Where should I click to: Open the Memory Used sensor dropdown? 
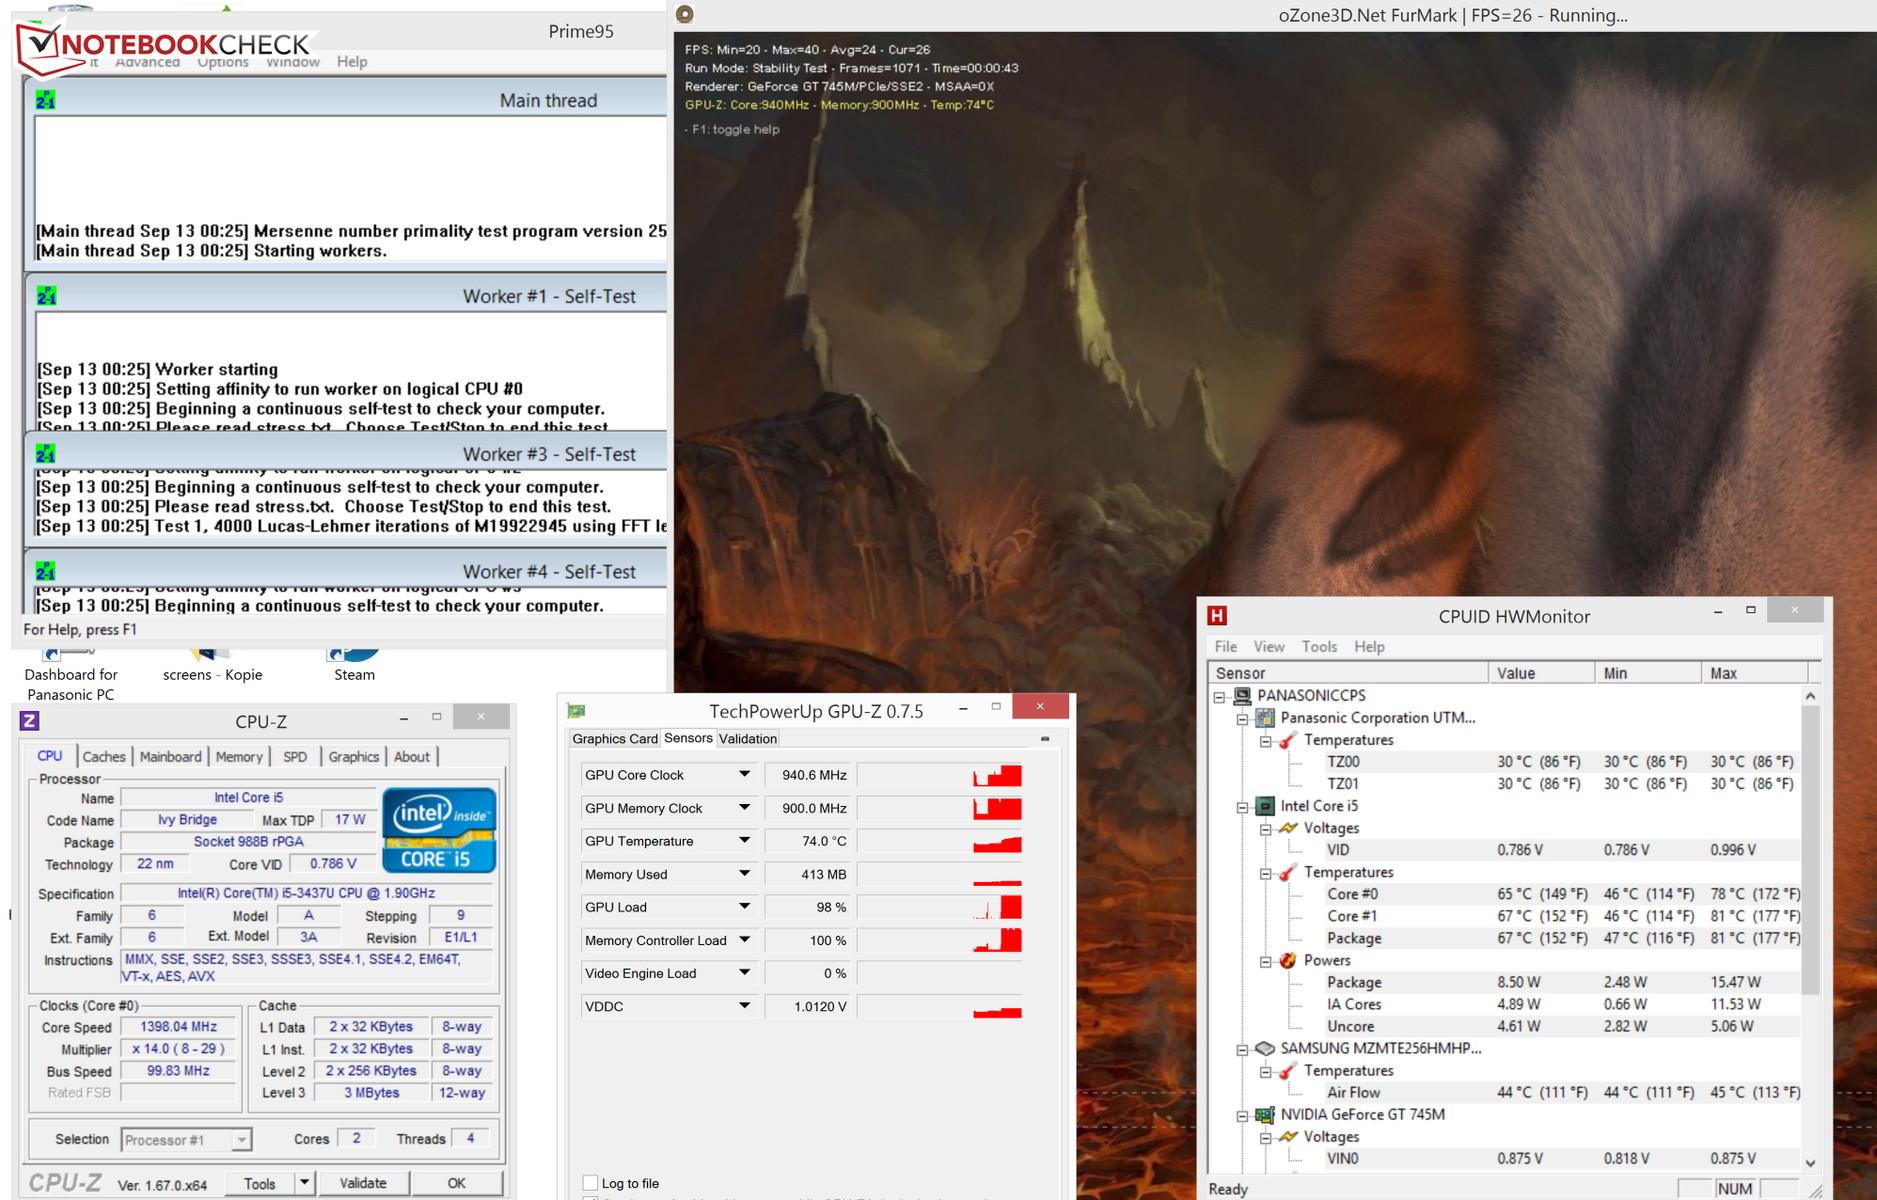744,873
